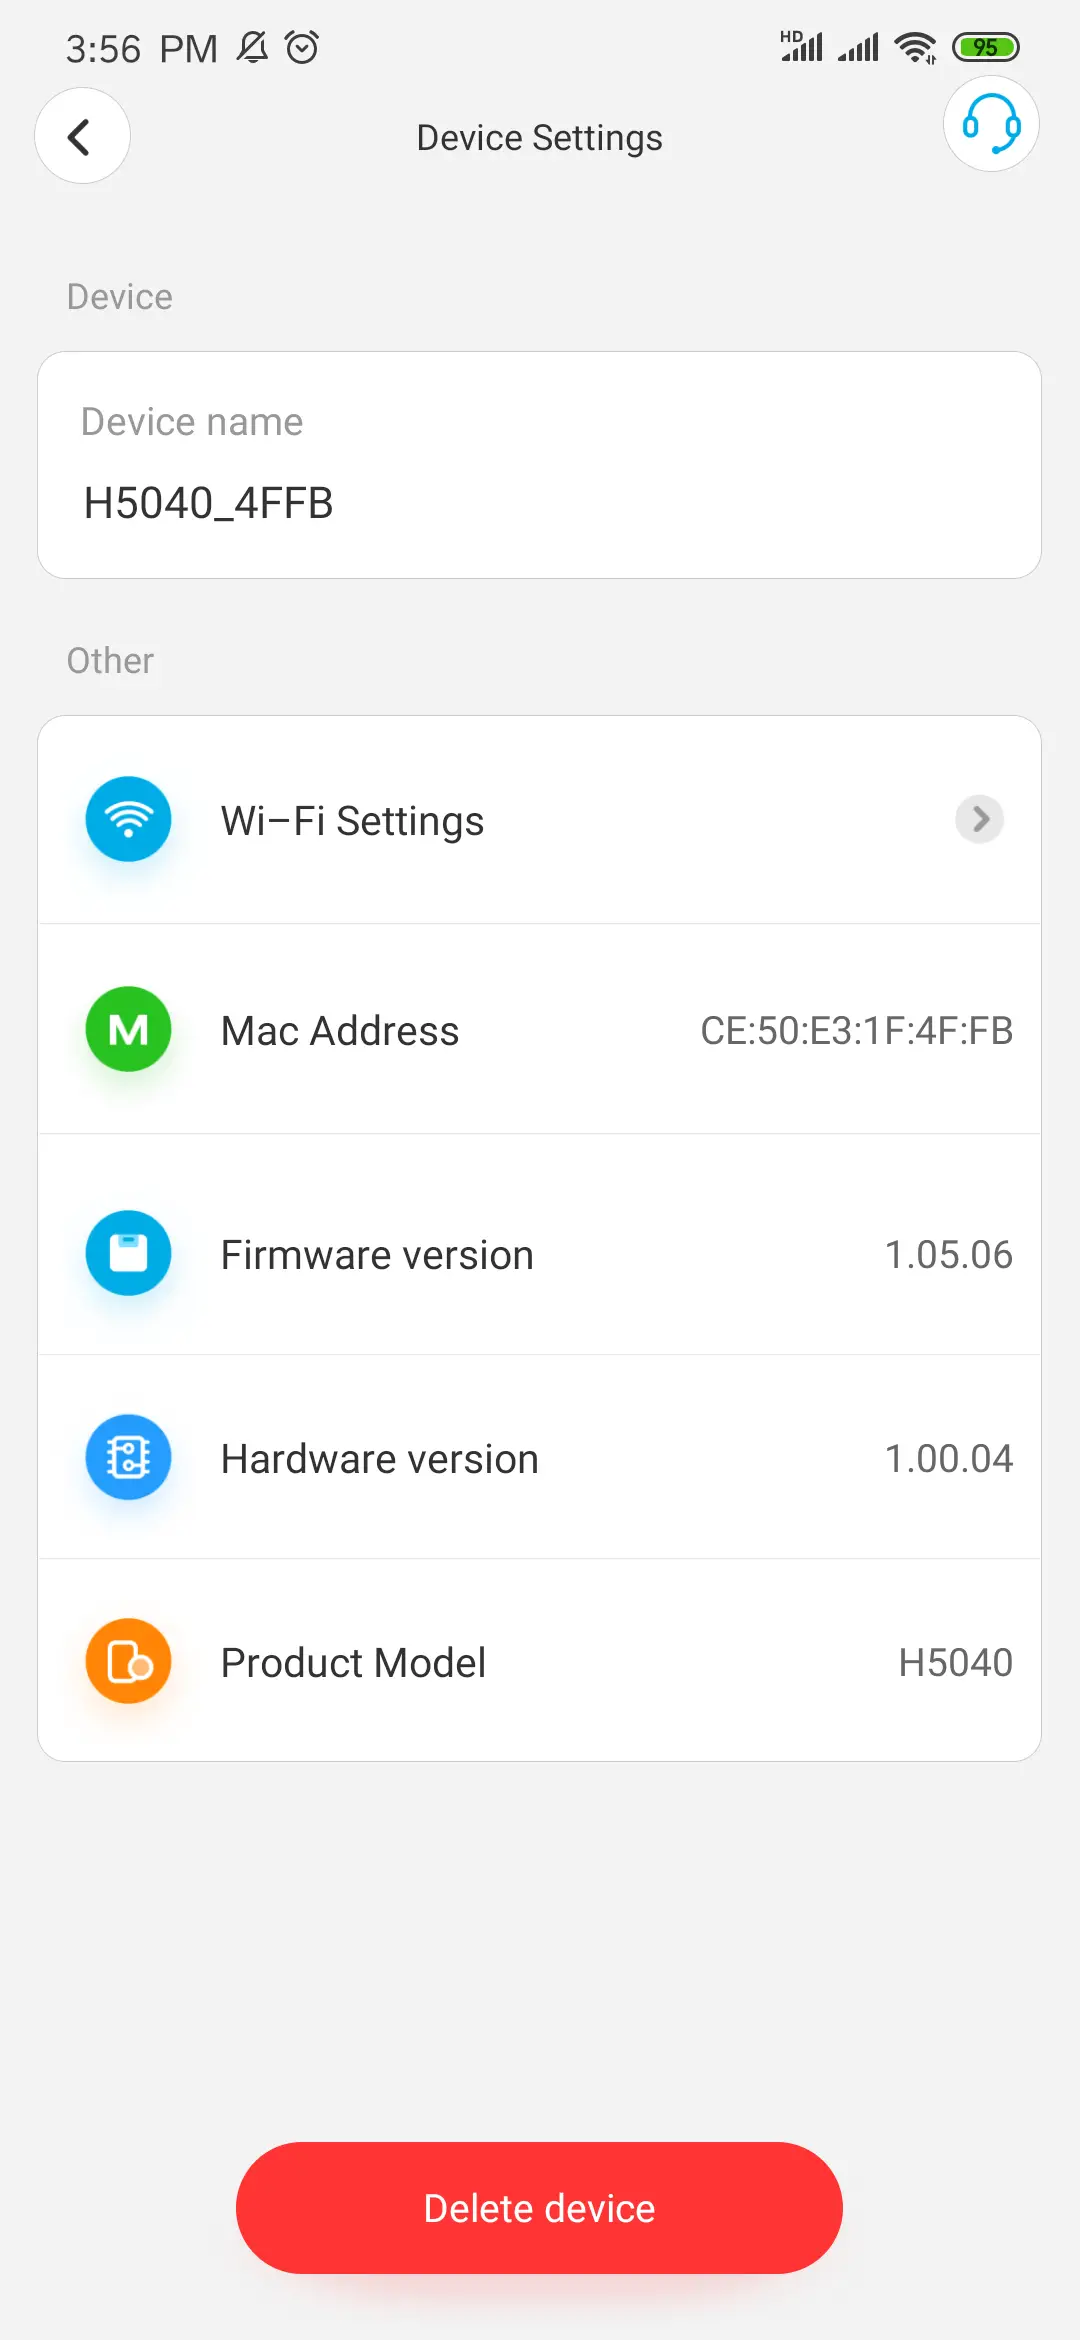Select the Mac Address row
Screen dimensions: 1080x2340
point(540,1029)
